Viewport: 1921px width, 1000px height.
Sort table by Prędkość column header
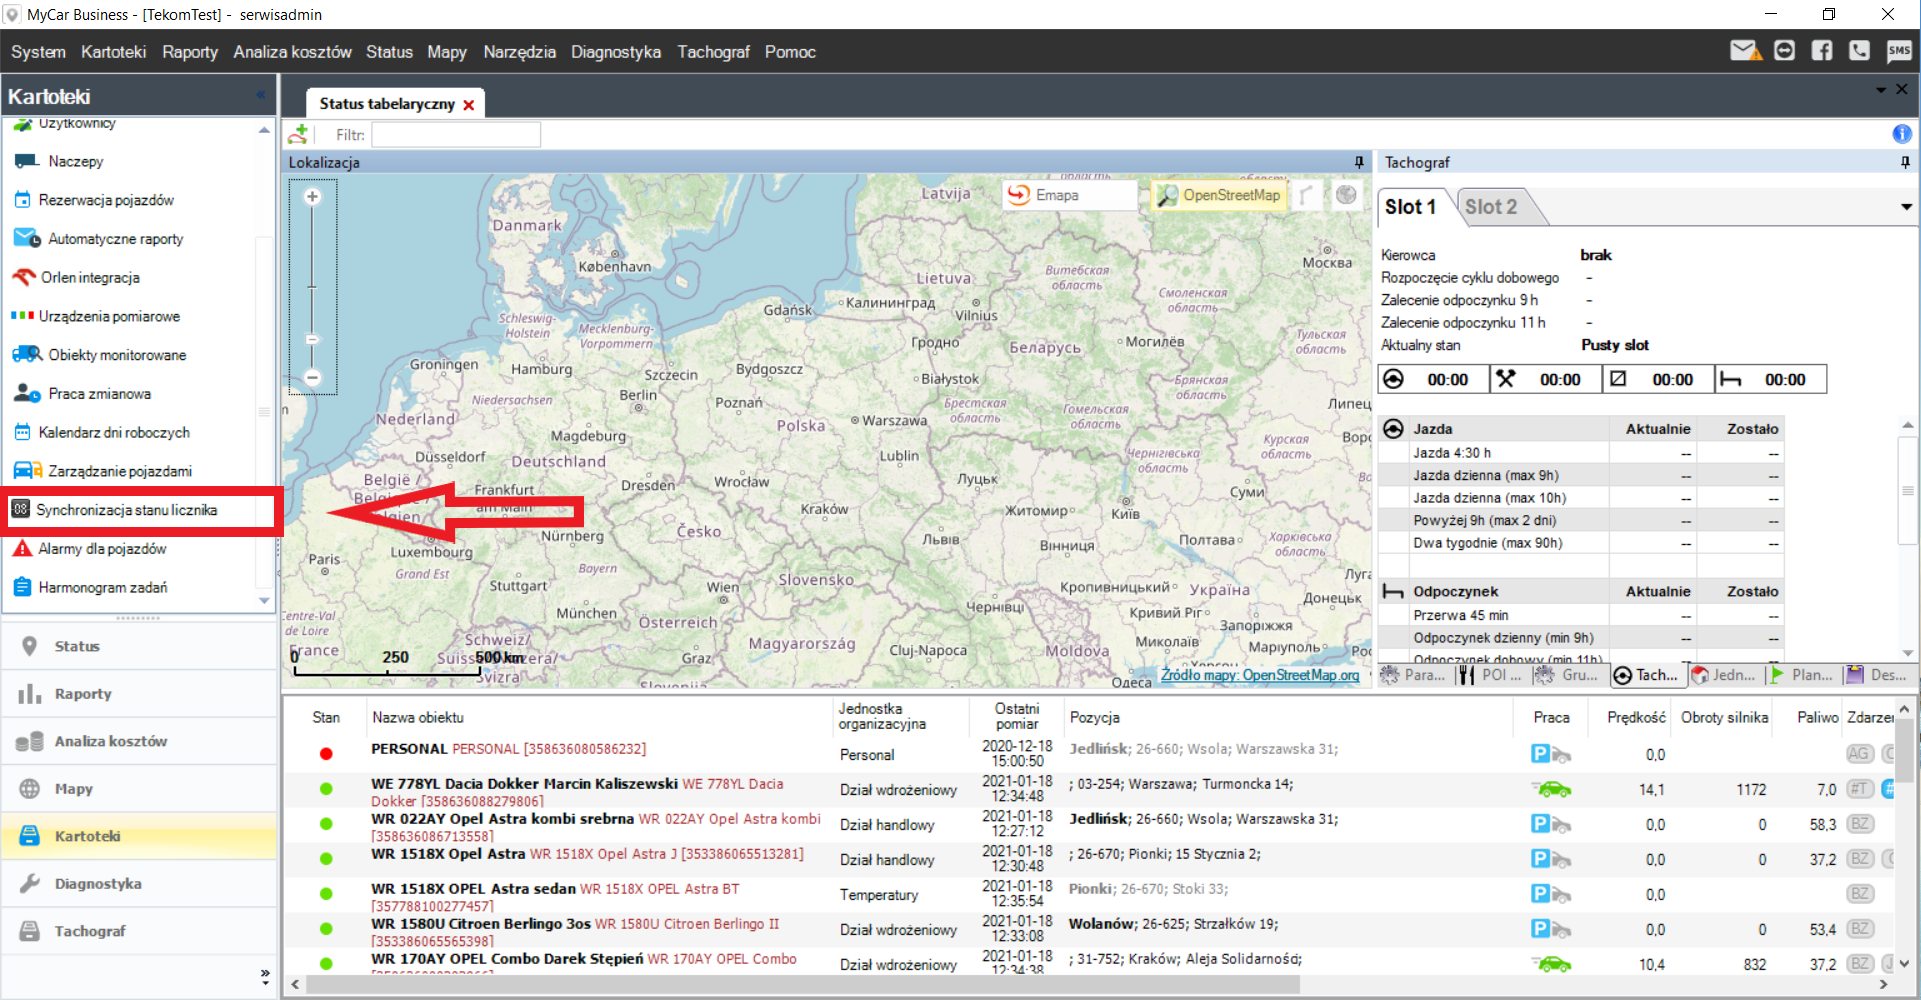(1636, 717)
